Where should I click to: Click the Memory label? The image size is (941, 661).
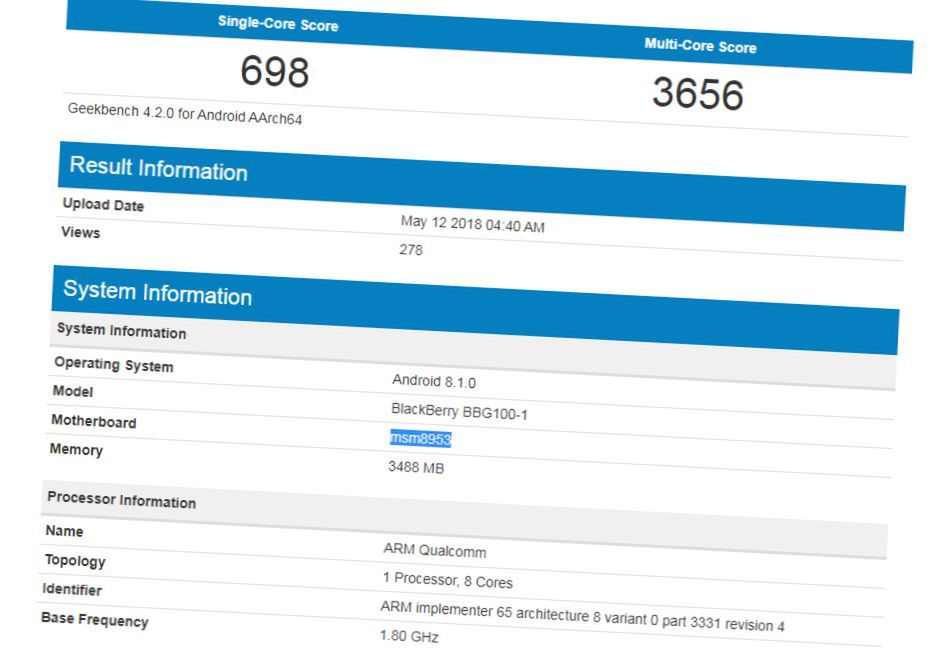click(x=76, y=449)
